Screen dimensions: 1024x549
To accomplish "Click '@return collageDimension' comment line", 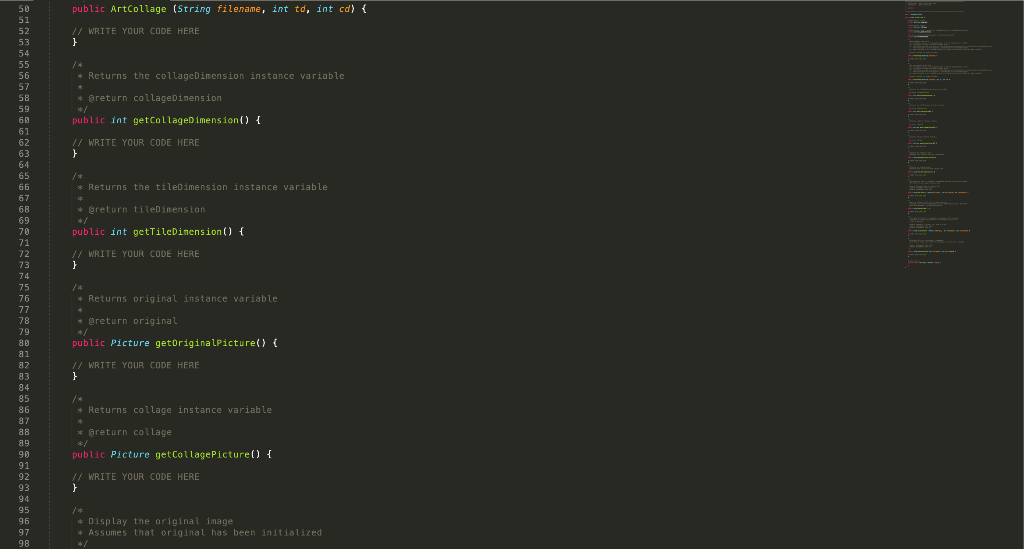I will point(150,98).
